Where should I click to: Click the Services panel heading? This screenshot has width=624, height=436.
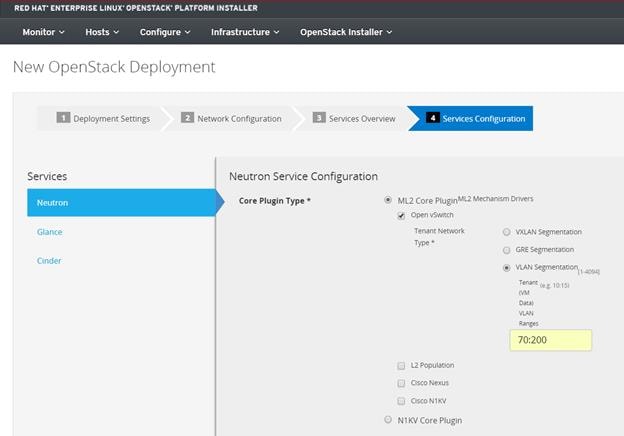[x=47, y=176]
